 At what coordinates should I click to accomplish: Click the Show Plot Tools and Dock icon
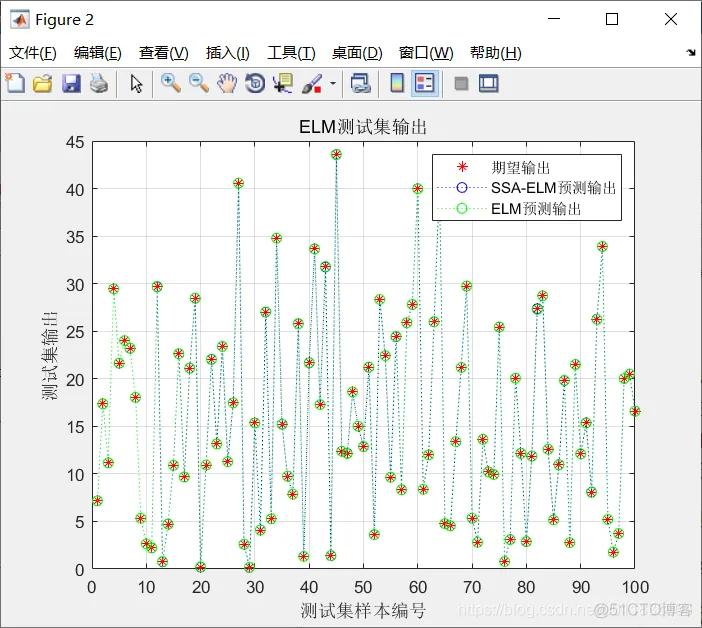point(488,83)
